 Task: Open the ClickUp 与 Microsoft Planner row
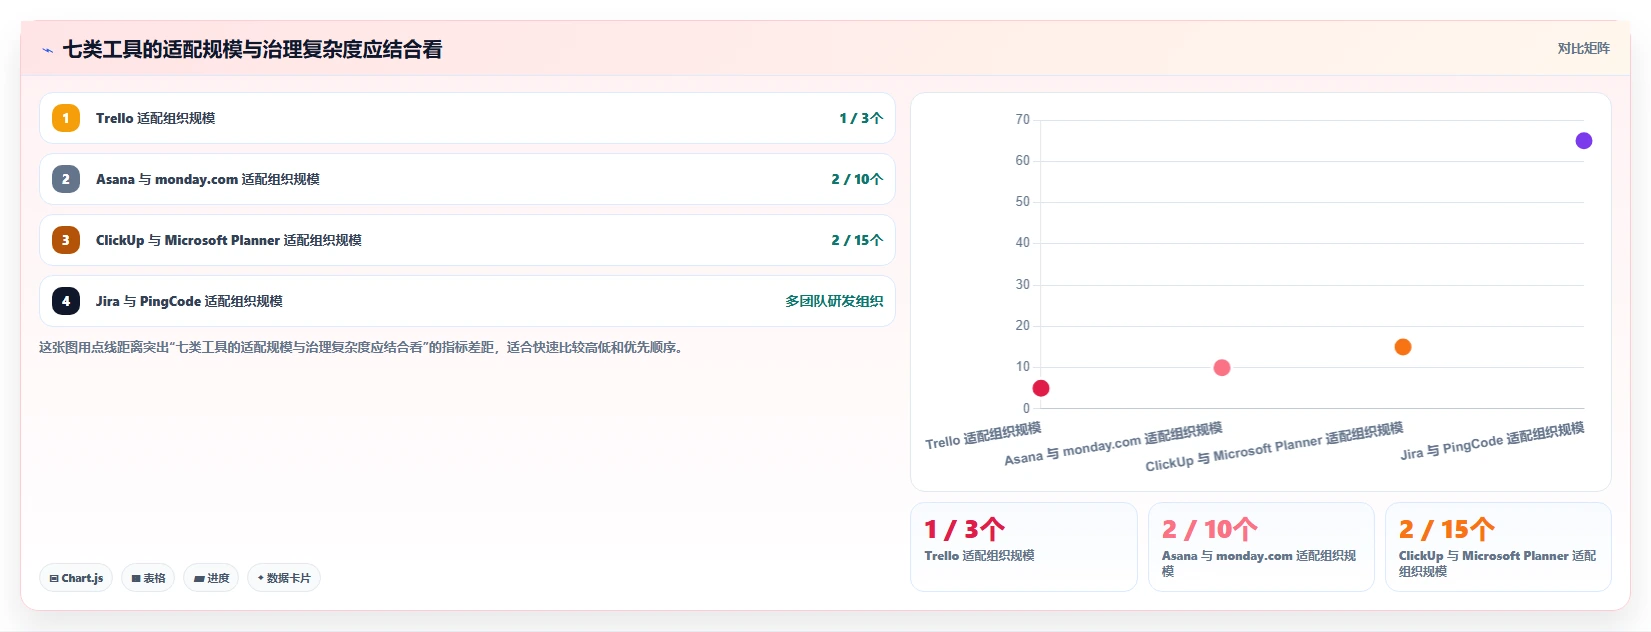[467, 240]
